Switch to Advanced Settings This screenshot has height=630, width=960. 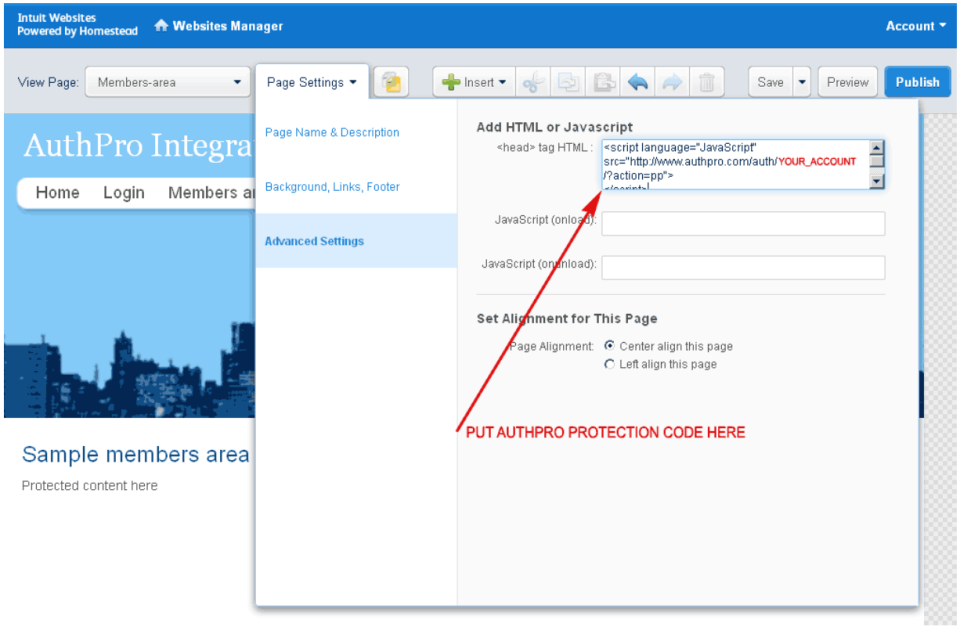[313, 241]
